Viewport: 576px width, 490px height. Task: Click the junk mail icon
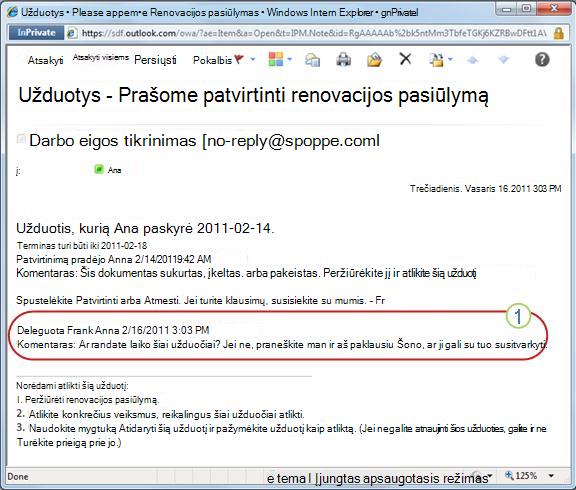coord(436,60)
